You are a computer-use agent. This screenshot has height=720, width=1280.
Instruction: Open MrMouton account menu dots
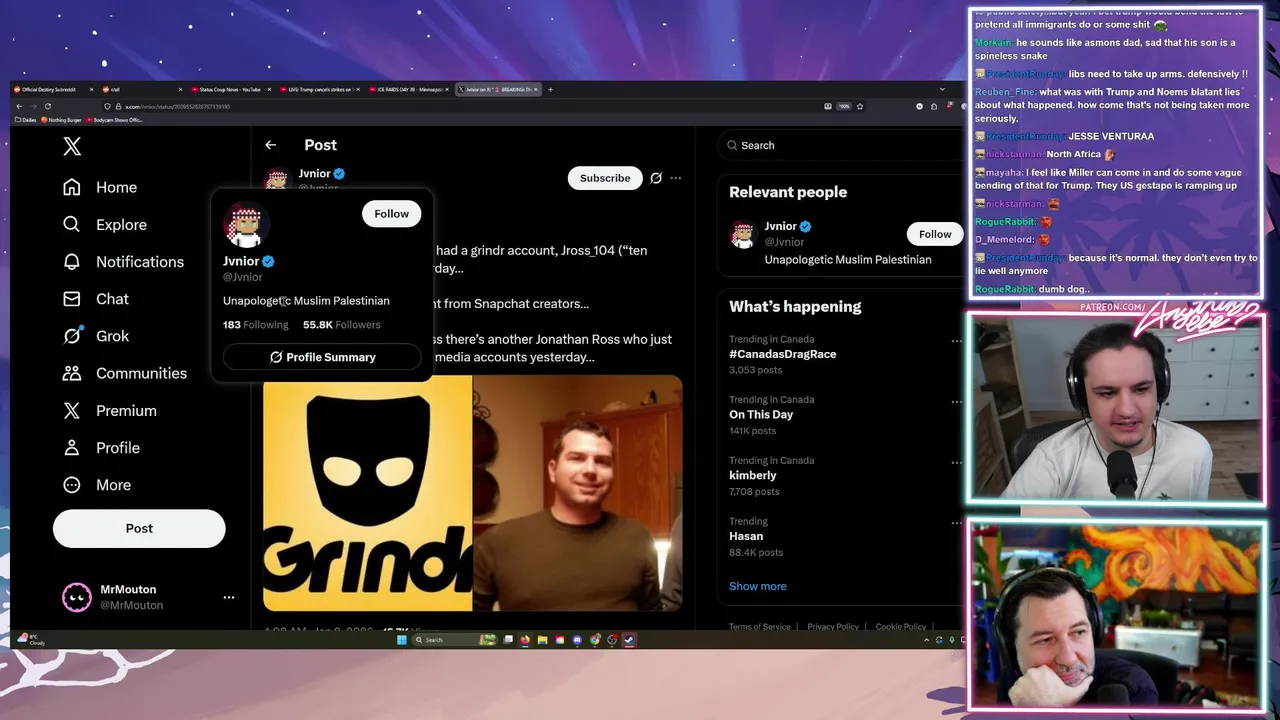click(229, 597)
